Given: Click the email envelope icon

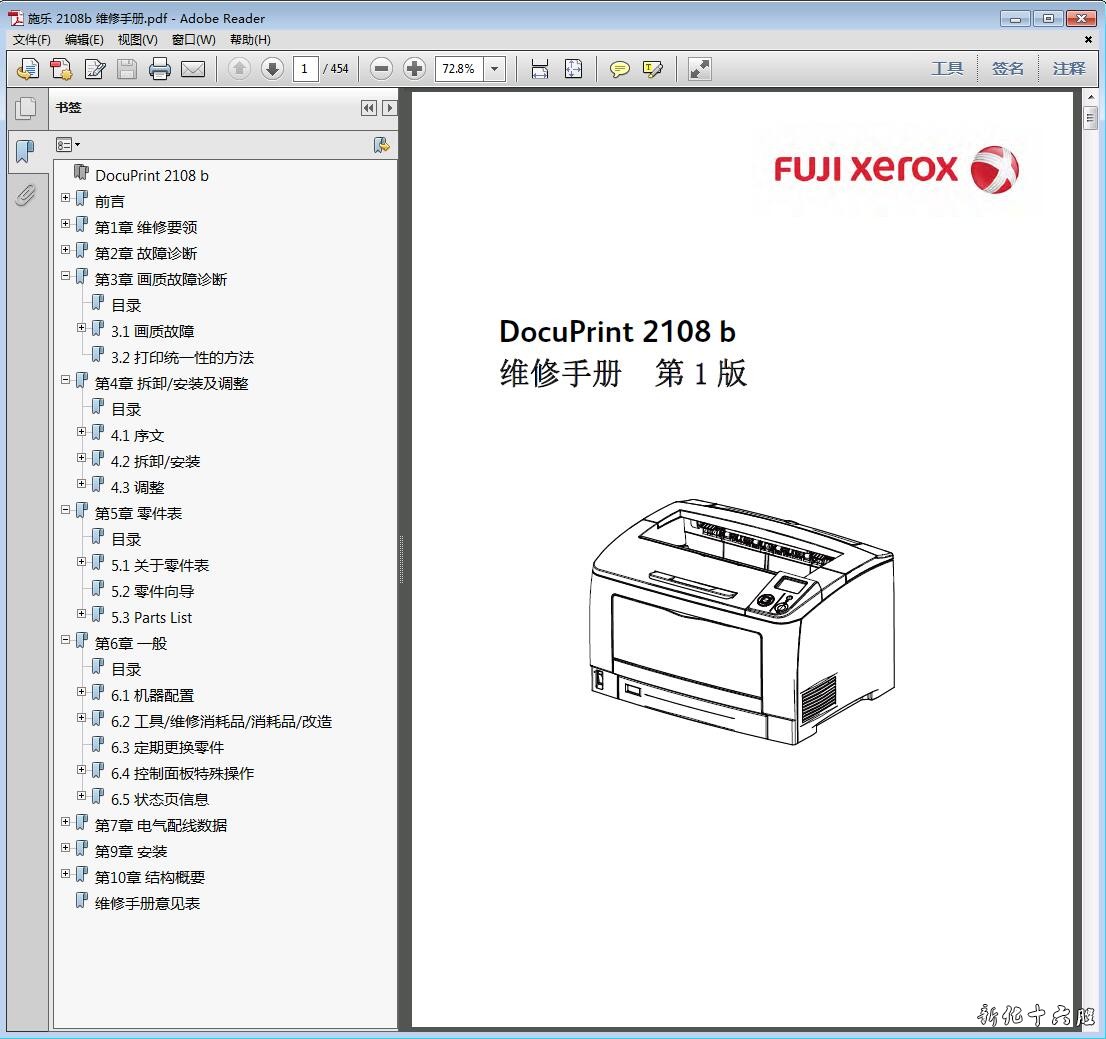Looking at the screenshot, I should click(x=193, y=69).
